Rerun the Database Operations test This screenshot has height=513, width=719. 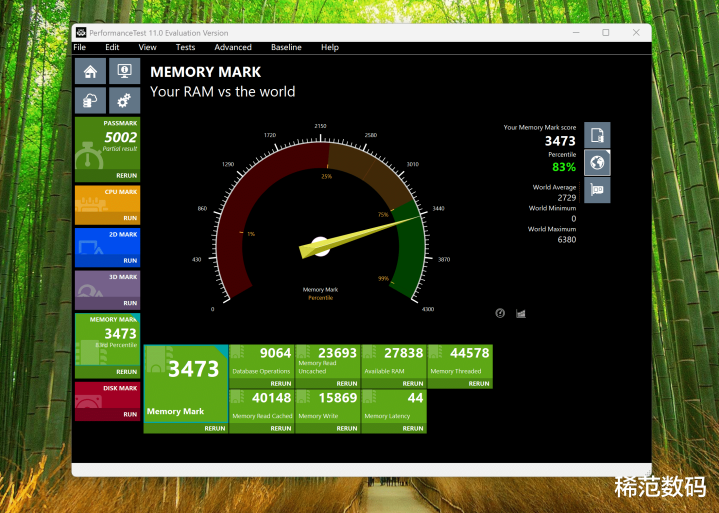click(x=281, y=383)
